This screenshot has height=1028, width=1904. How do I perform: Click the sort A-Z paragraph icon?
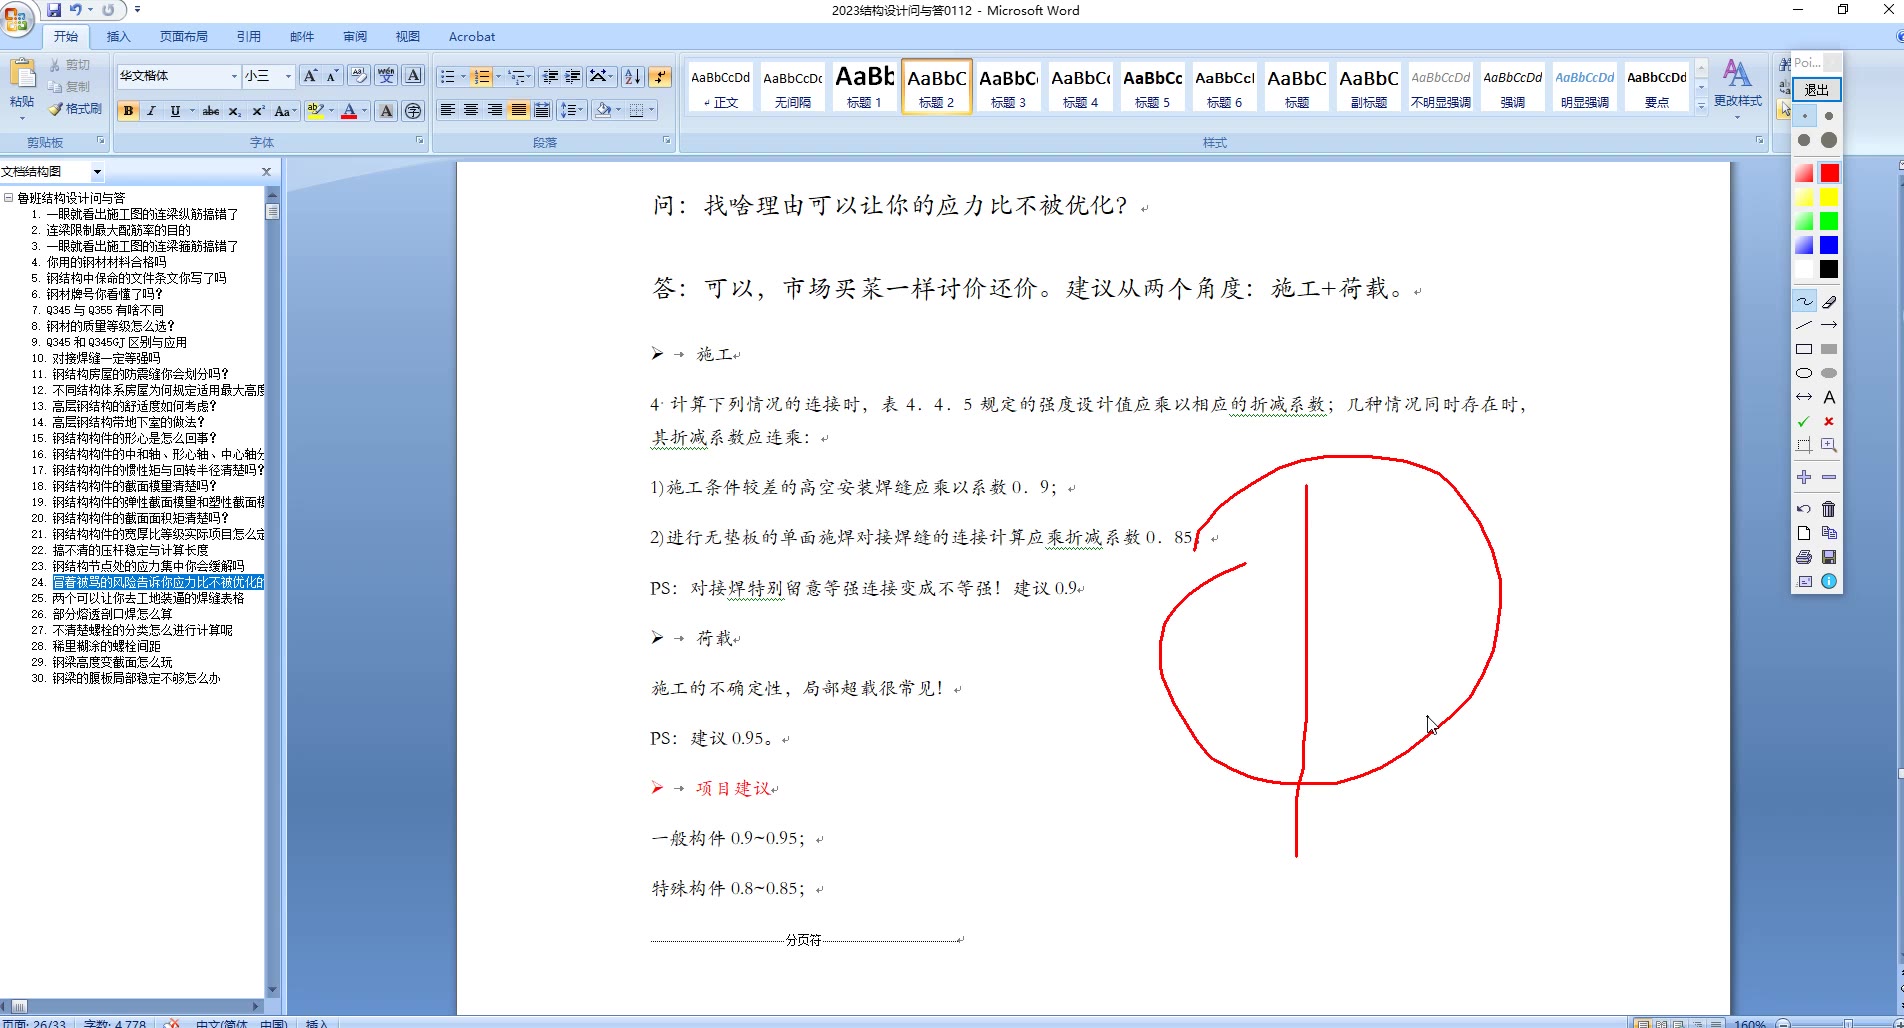(x=632, y=76)
